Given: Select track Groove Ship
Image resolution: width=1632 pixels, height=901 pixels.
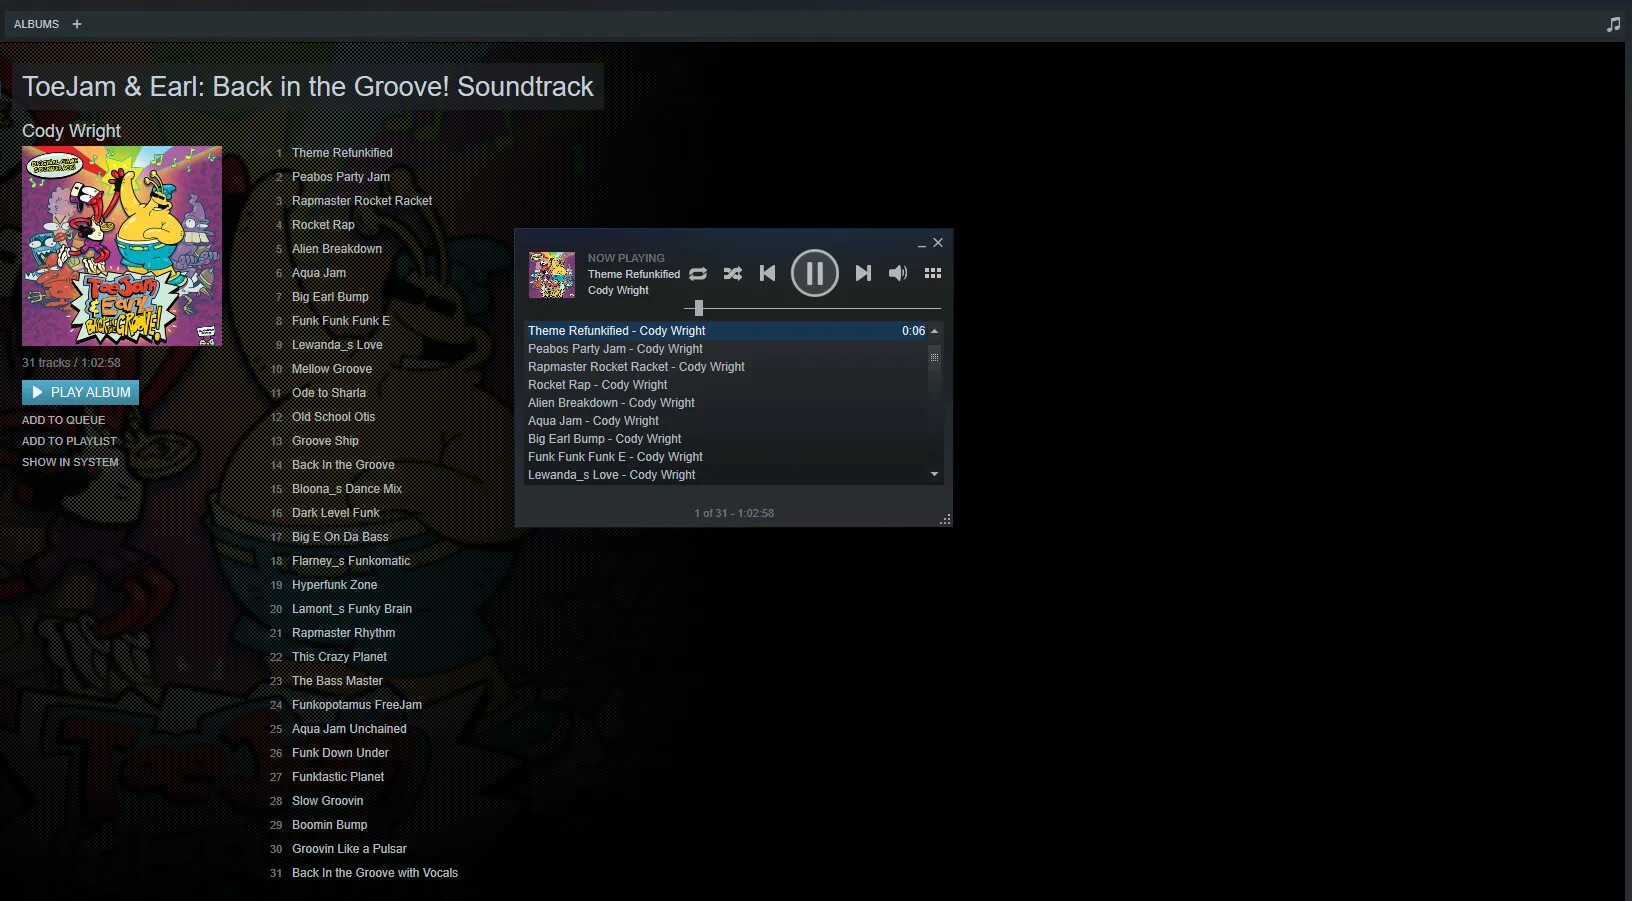Looking at the screenshot, I should click(x=325, y=441).
